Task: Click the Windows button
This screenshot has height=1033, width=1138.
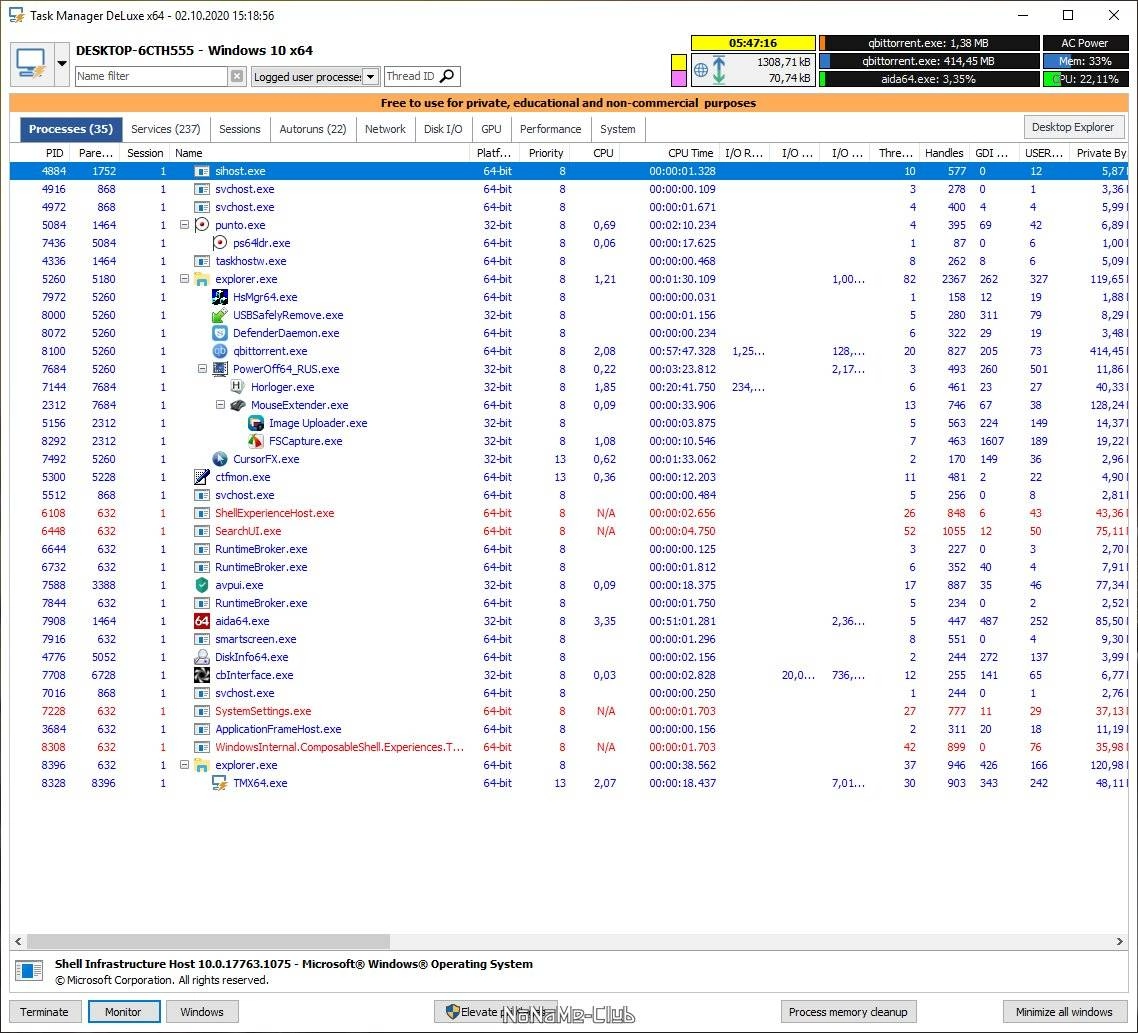Action: [202, 1012]
